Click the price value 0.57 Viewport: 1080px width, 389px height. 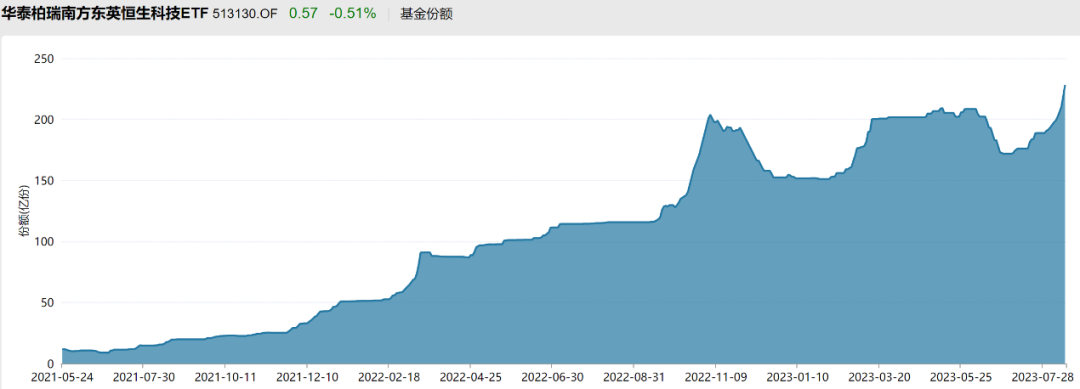pyautogui.click(x=303, y=14)
